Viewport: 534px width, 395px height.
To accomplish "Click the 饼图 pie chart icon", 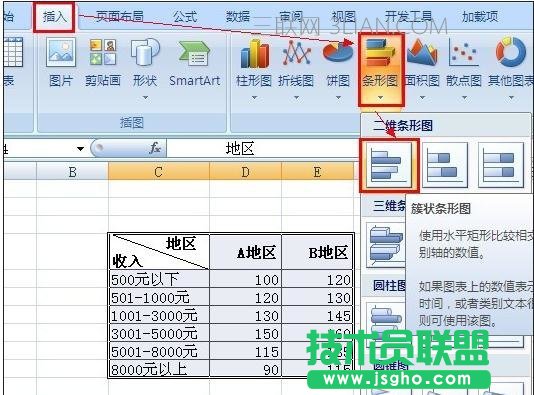I will [338, 53].
